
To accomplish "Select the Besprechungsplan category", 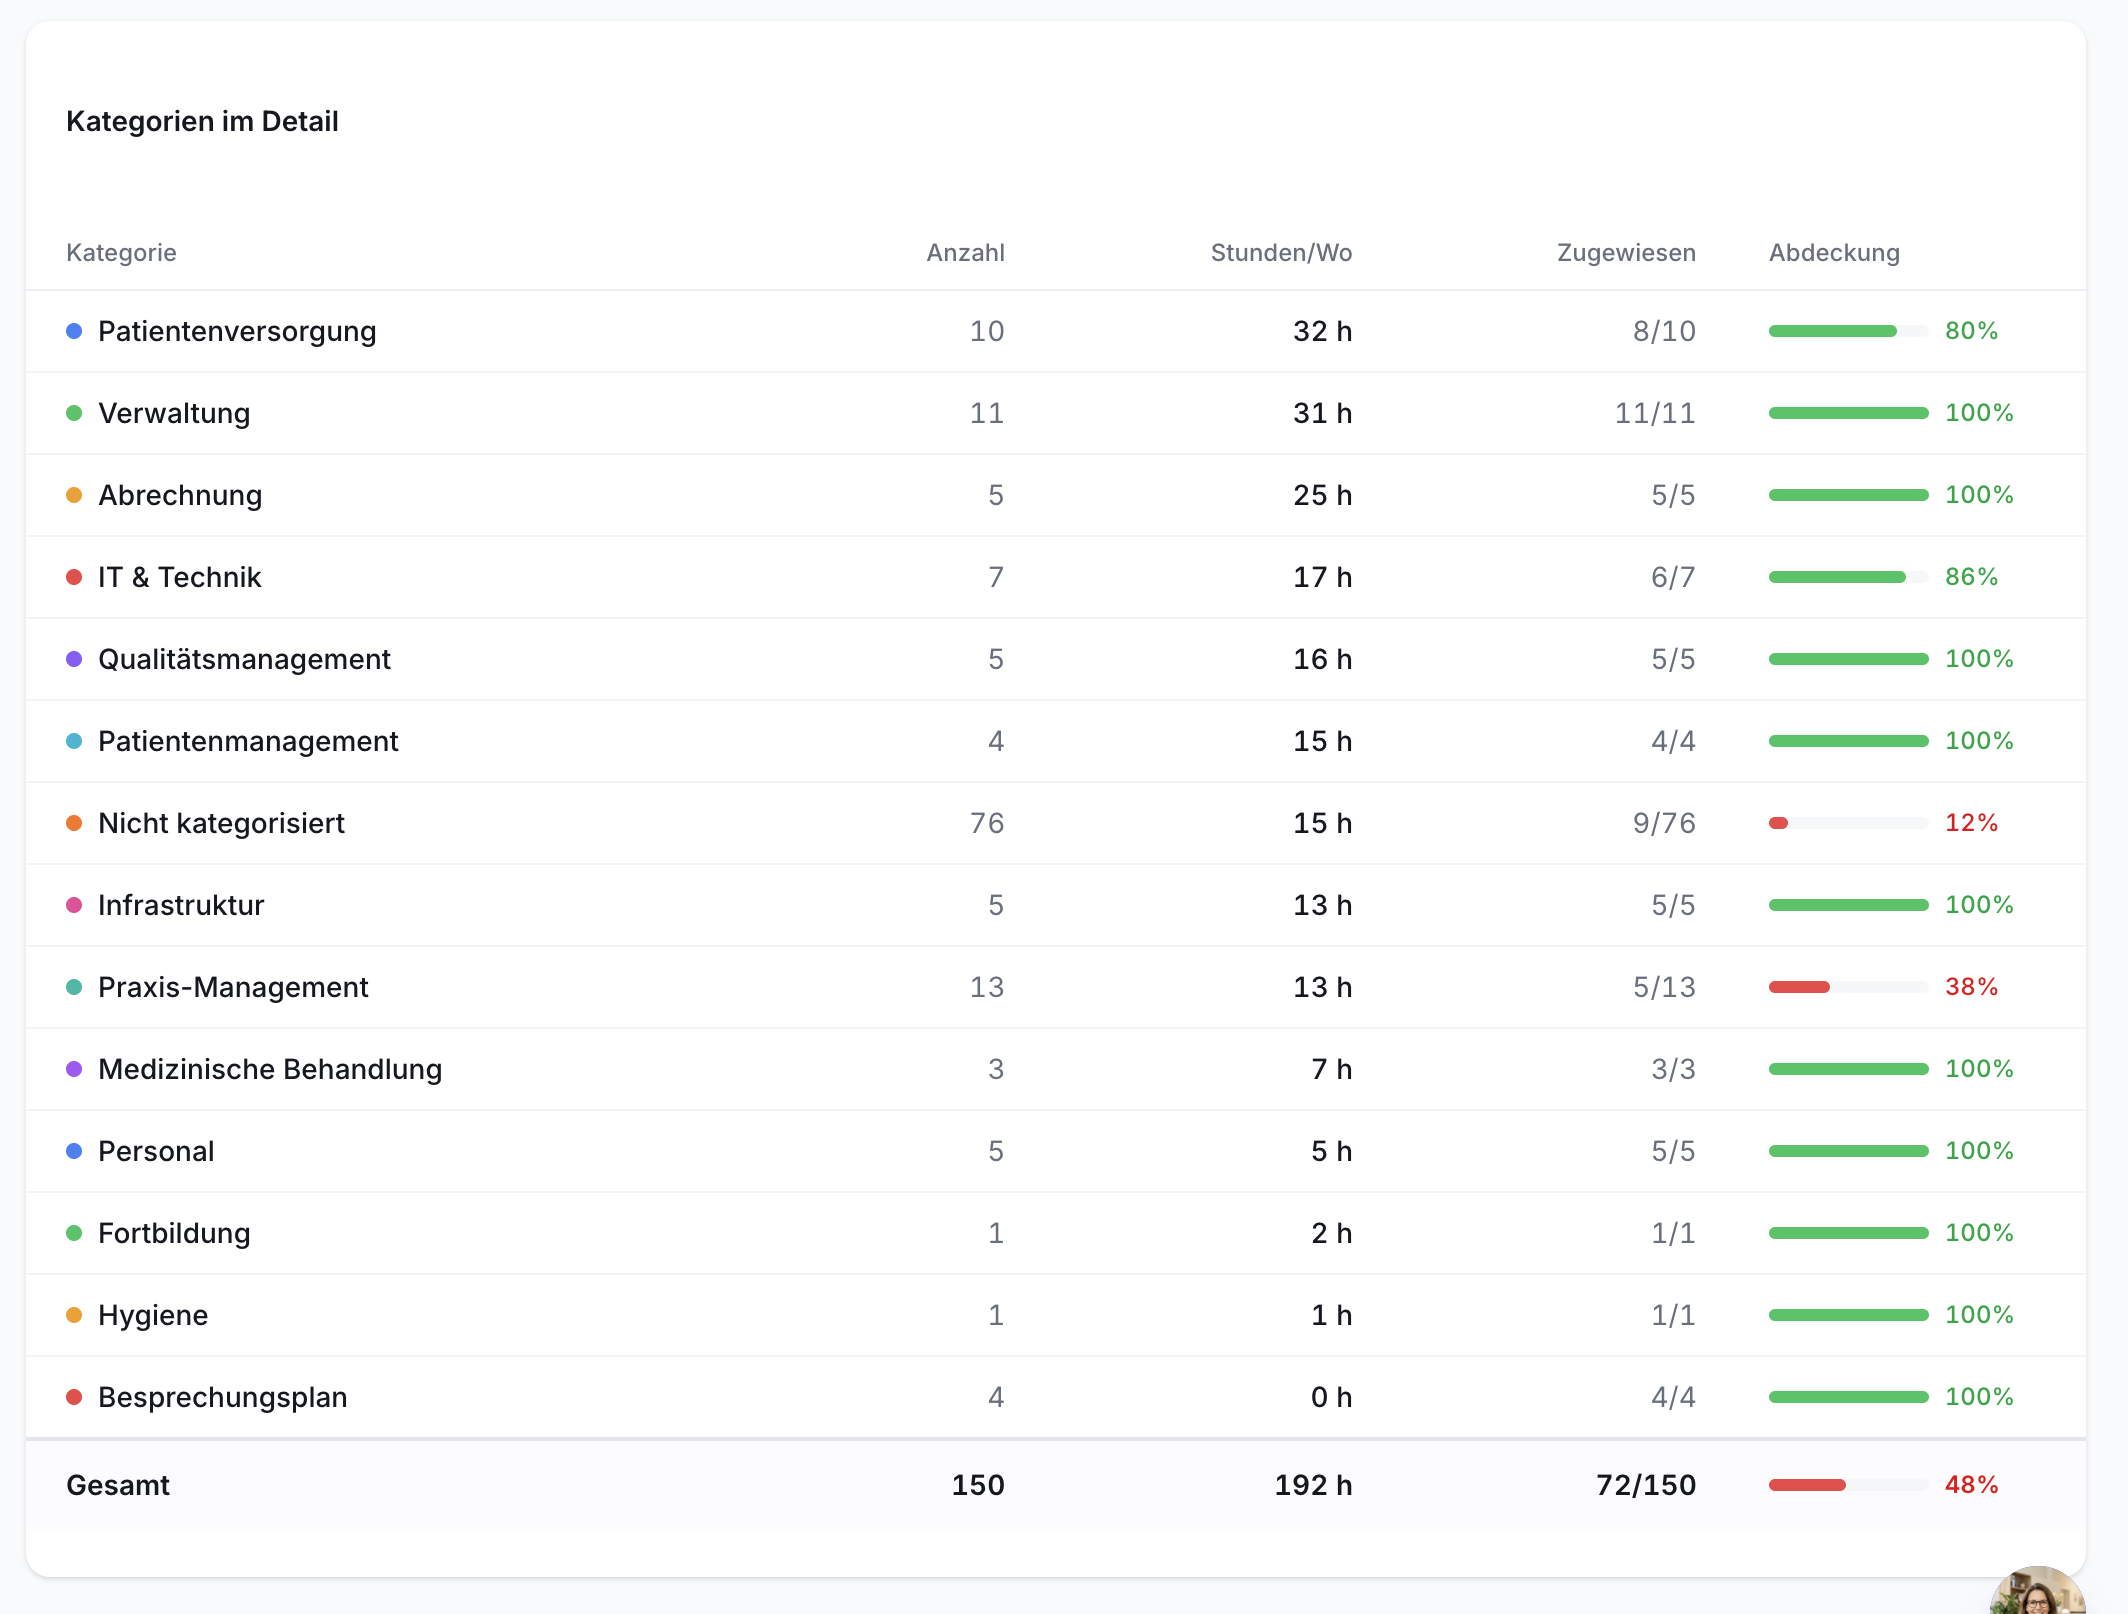I will pyautogui.click(x=223, y=1397).
